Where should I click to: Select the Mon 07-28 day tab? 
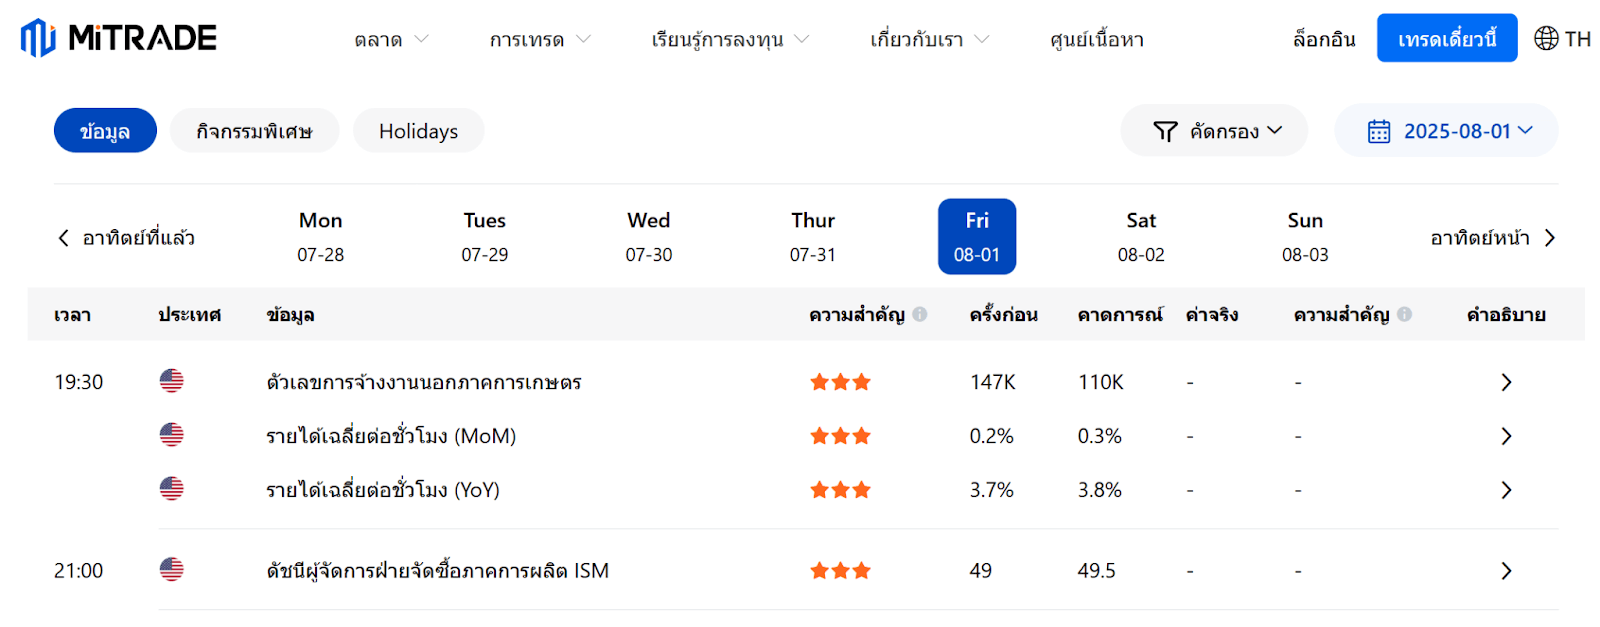tap(320, 237)
